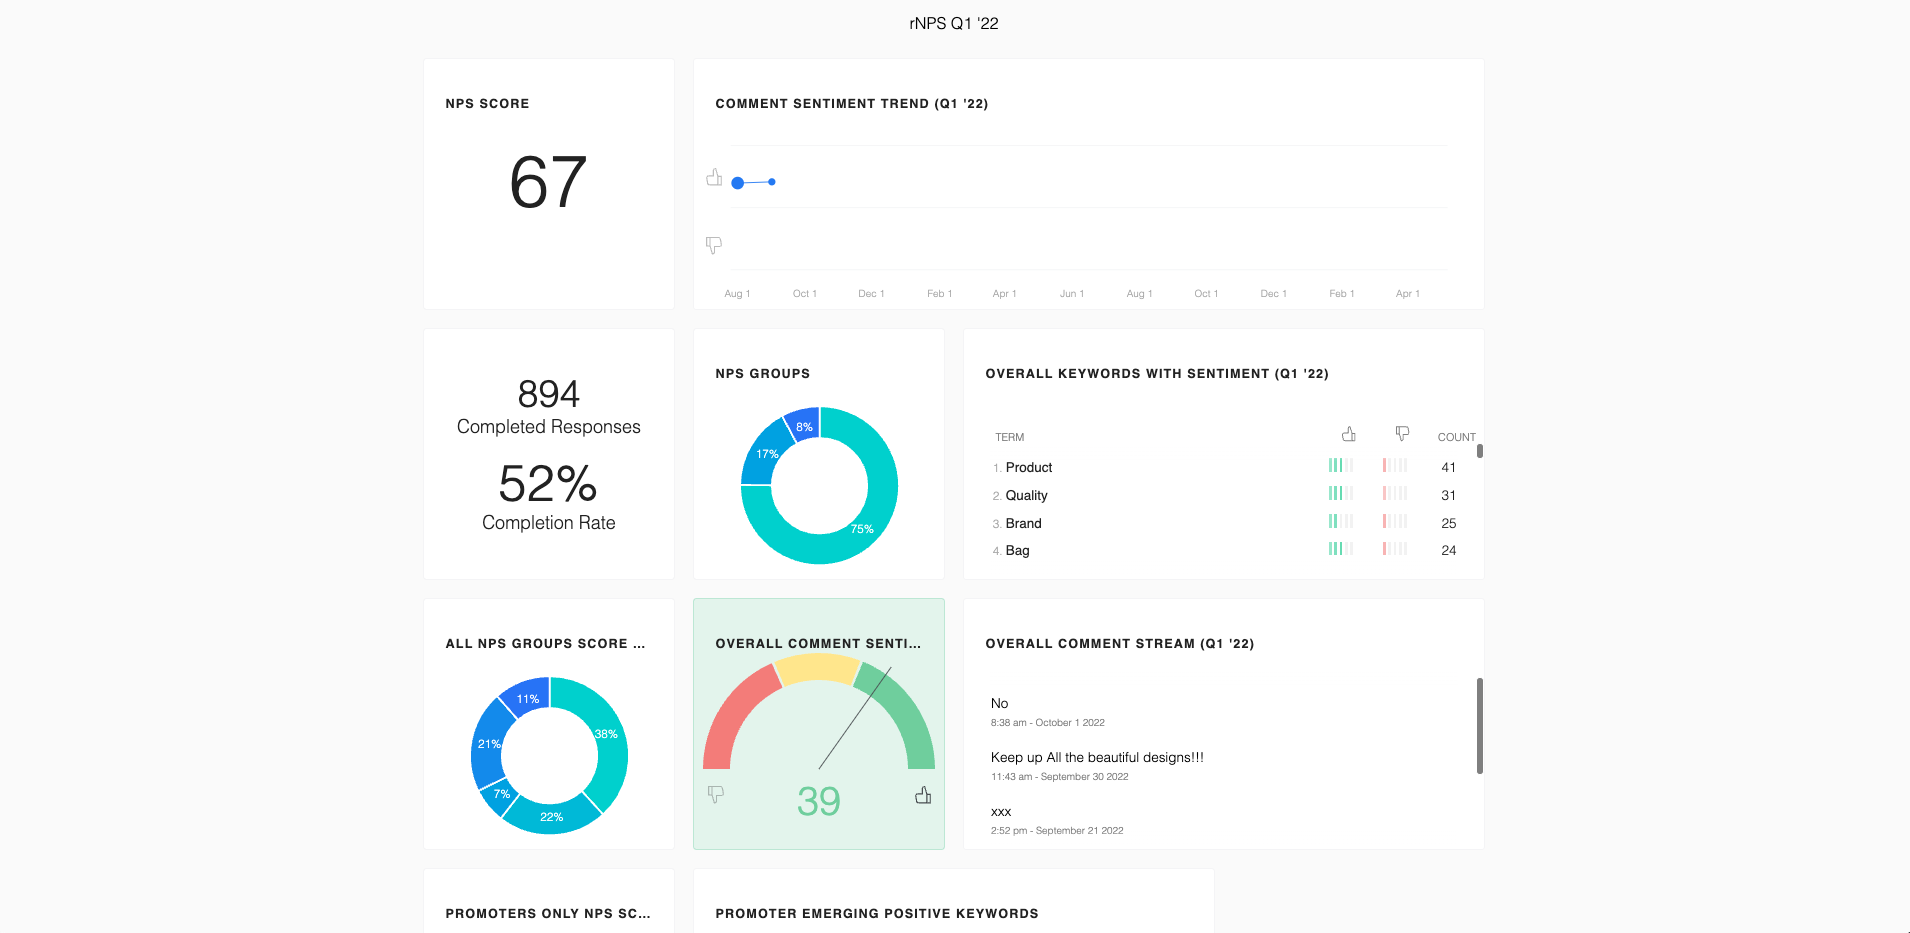Click the thumbs-up icon below the sentiment gauge
This screenshot has width=1910, height=933.
tap(923, 795)
